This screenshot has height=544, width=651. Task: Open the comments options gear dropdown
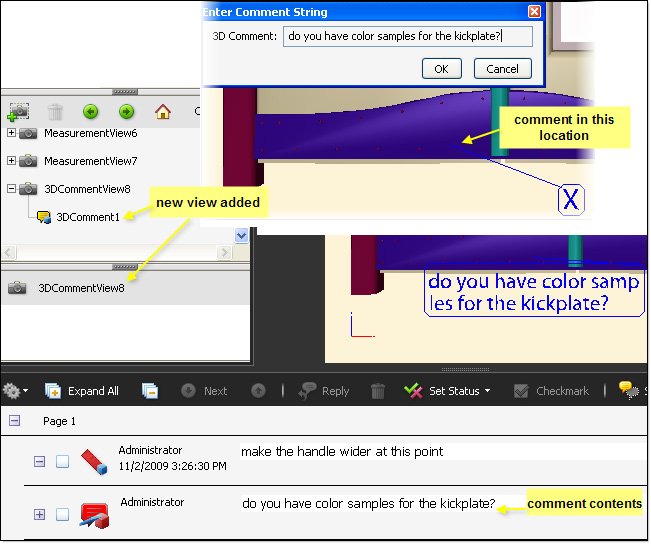pyautogui.click(x=15, y=391)
